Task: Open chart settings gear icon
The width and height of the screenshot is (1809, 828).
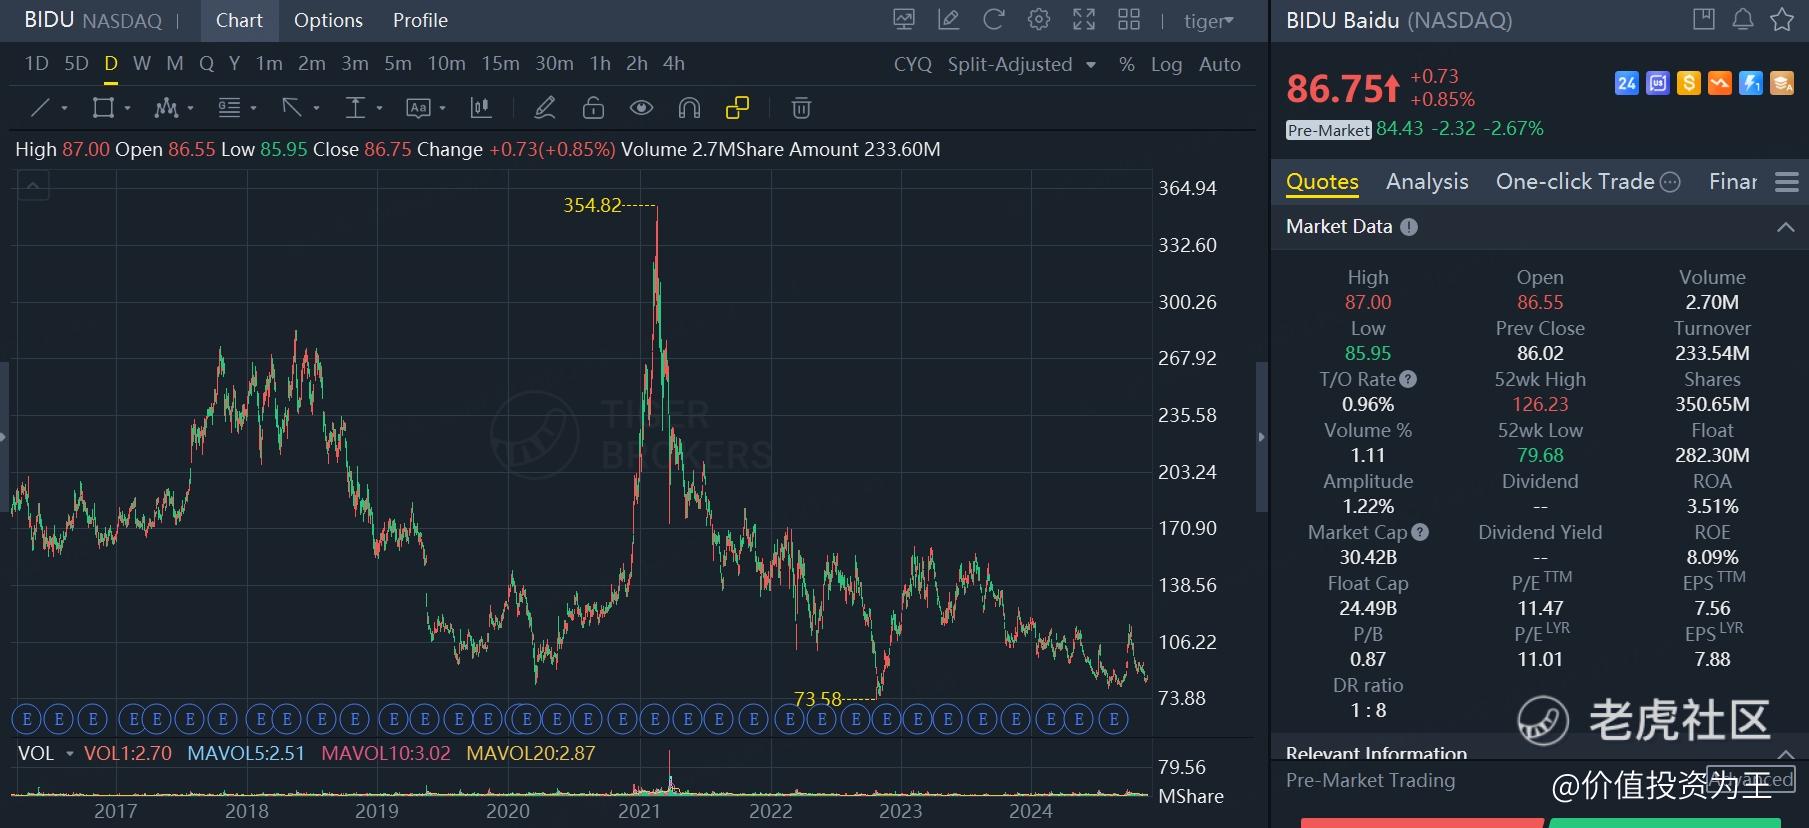Action: (1039, 20)
